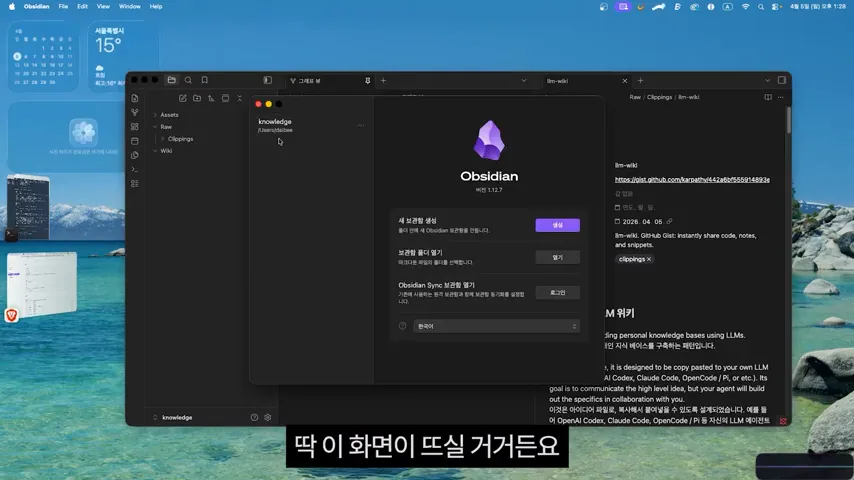
Task: Click open folder as vault button
Action: point(558,257)
